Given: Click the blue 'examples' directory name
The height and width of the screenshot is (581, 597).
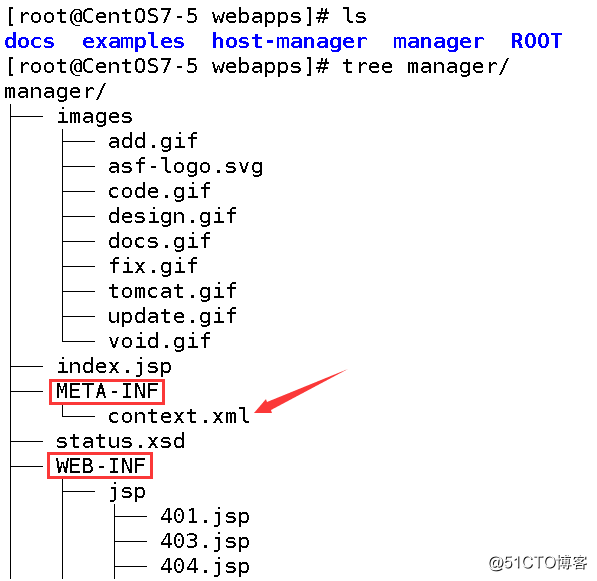Looking at the screenshot, I should tap(133, 43).
